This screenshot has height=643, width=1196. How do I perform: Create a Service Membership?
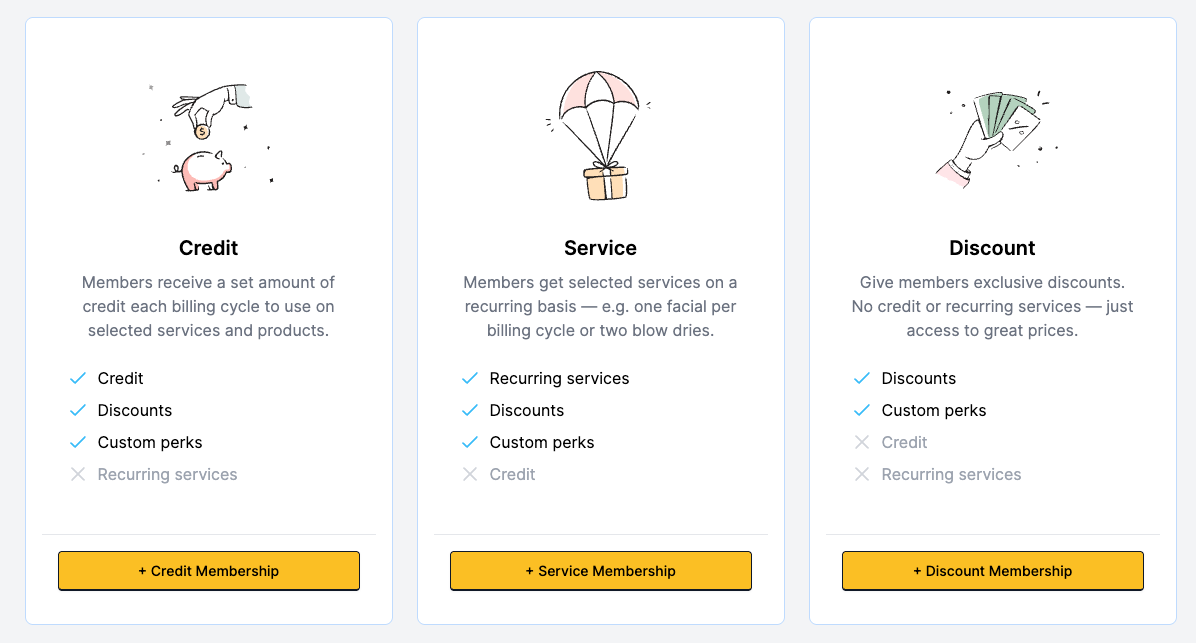[x=601, y=571]
